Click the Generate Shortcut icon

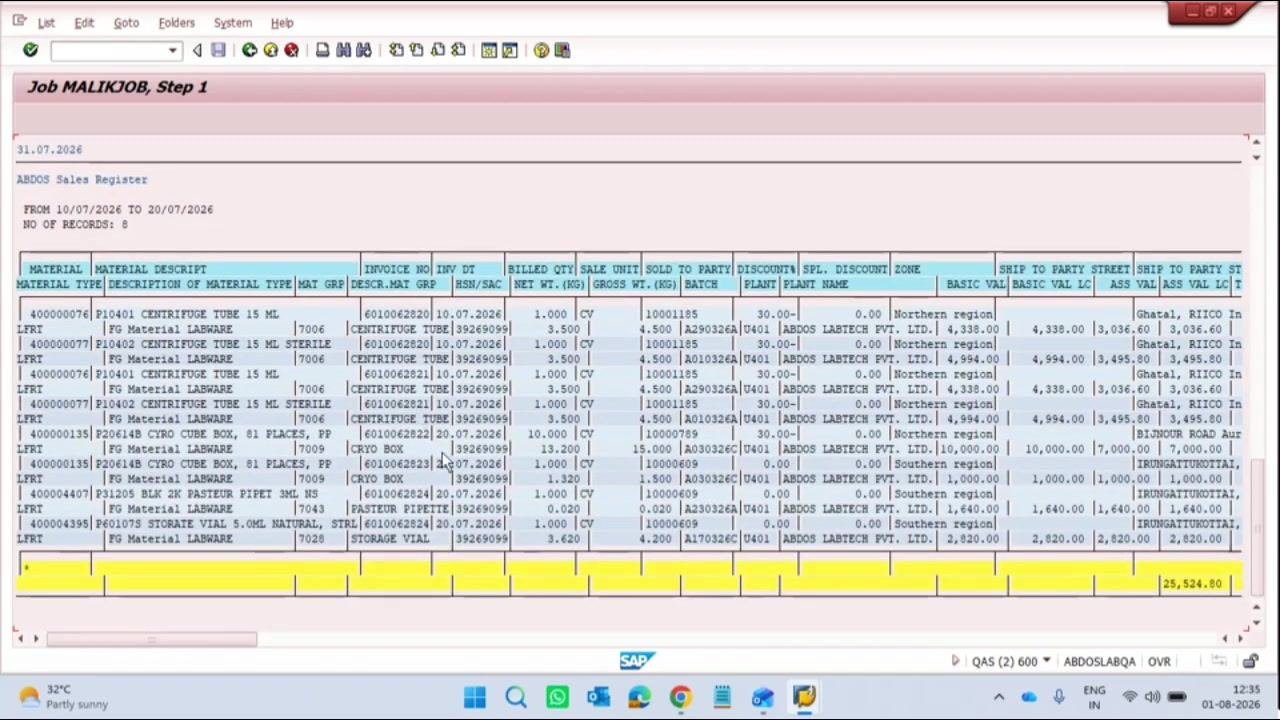click(510, 50)
